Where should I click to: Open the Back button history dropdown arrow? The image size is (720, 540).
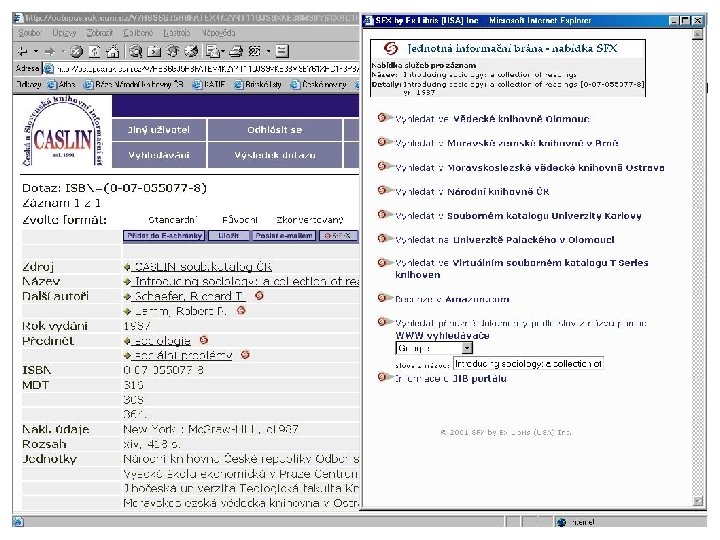[35, 51]
